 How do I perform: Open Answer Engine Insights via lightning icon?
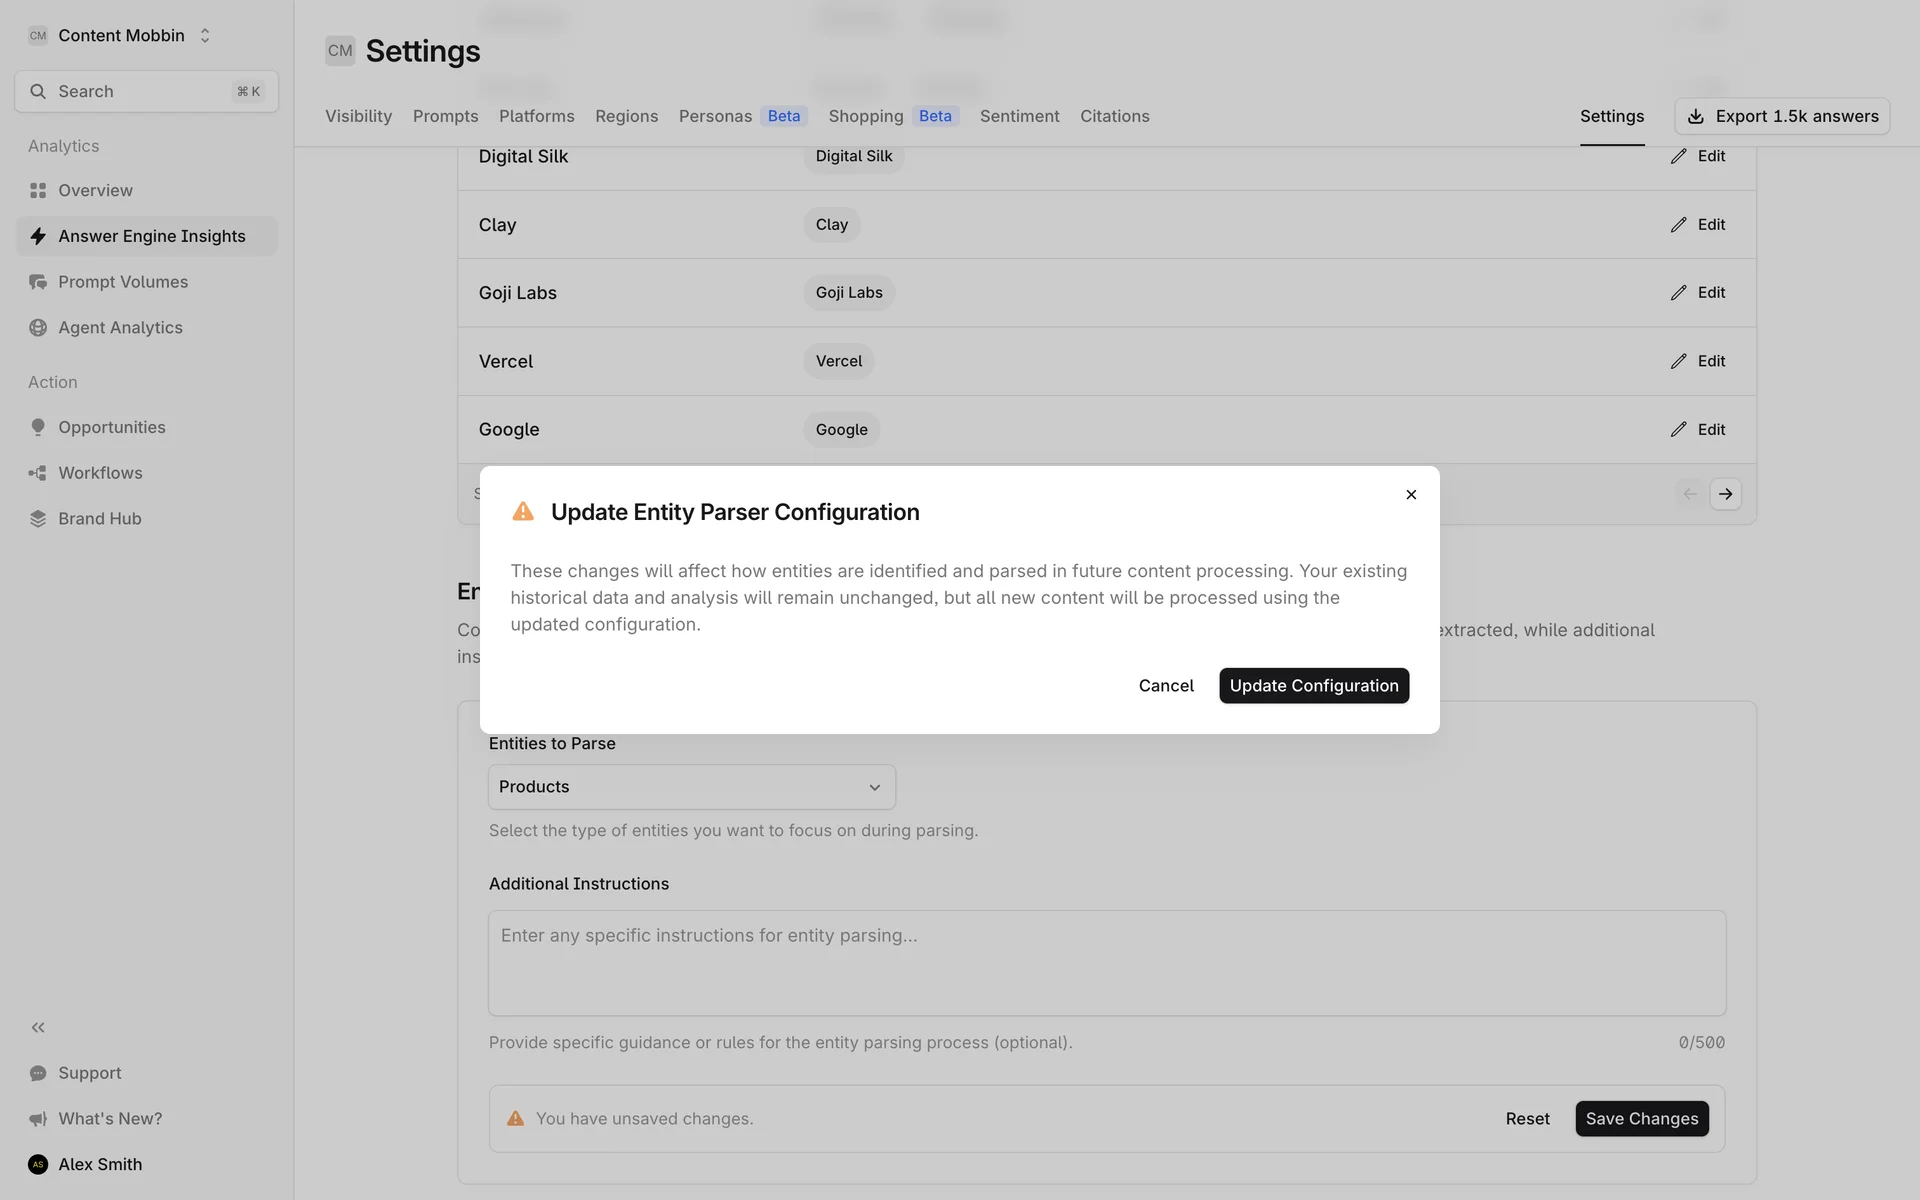38,236
